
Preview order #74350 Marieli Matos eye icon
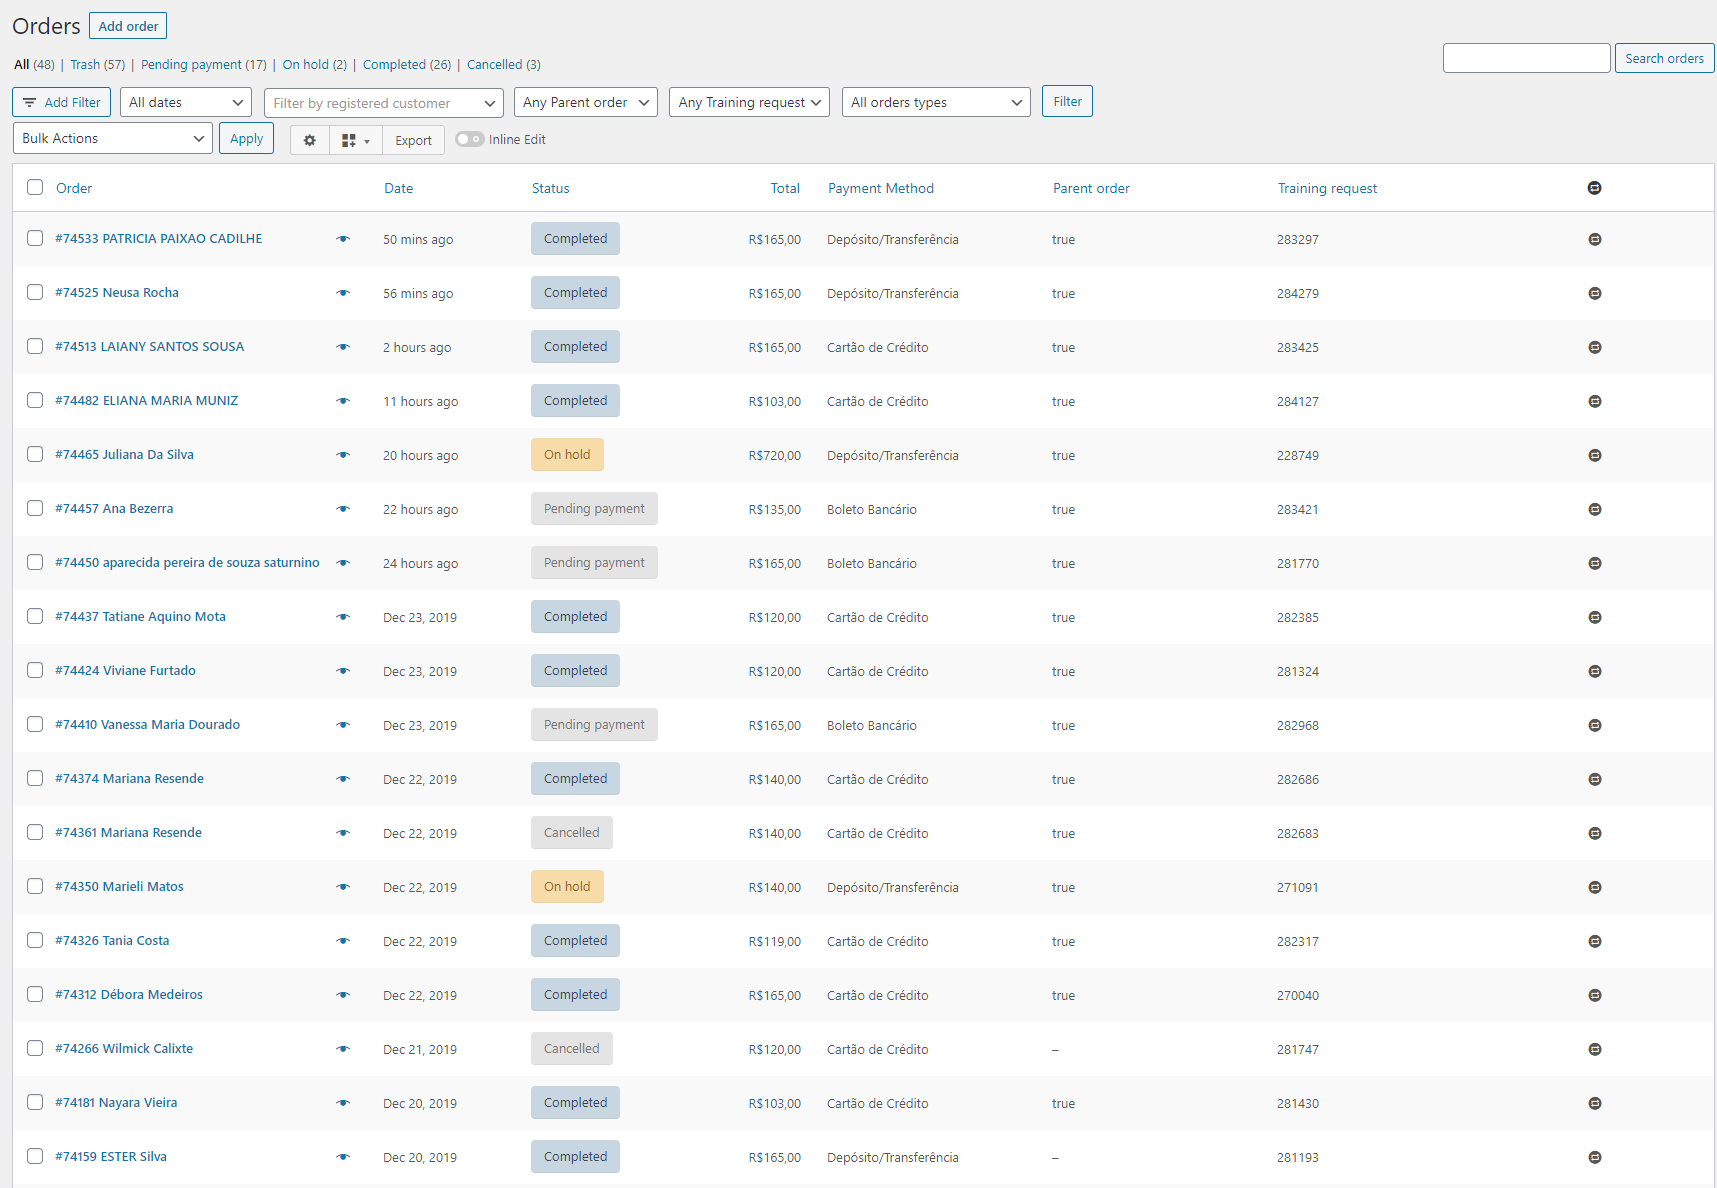click(343, 887)
